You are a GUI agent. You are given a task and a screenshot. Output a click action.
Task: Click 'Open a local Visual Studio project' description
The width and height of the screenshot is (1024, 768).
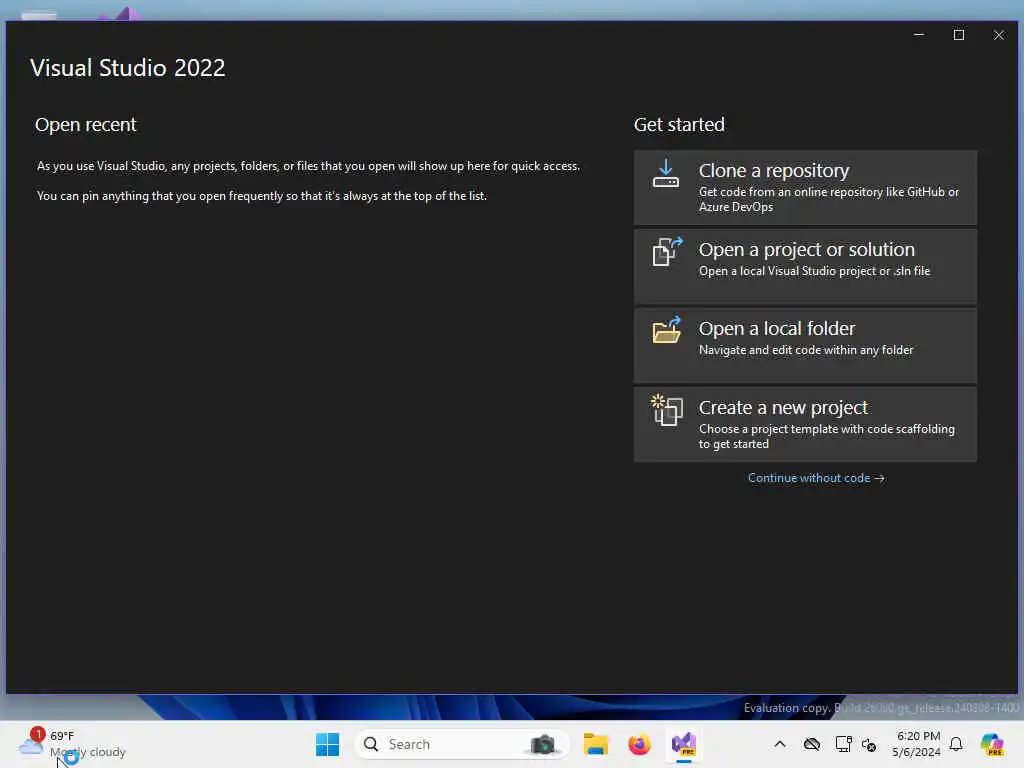(814, 271)
